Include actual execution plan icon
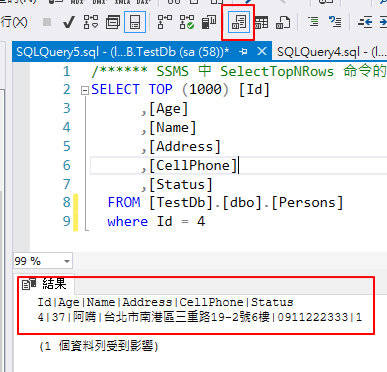The width and height of the screenshot is (387, 372). [x=165, y=22]
